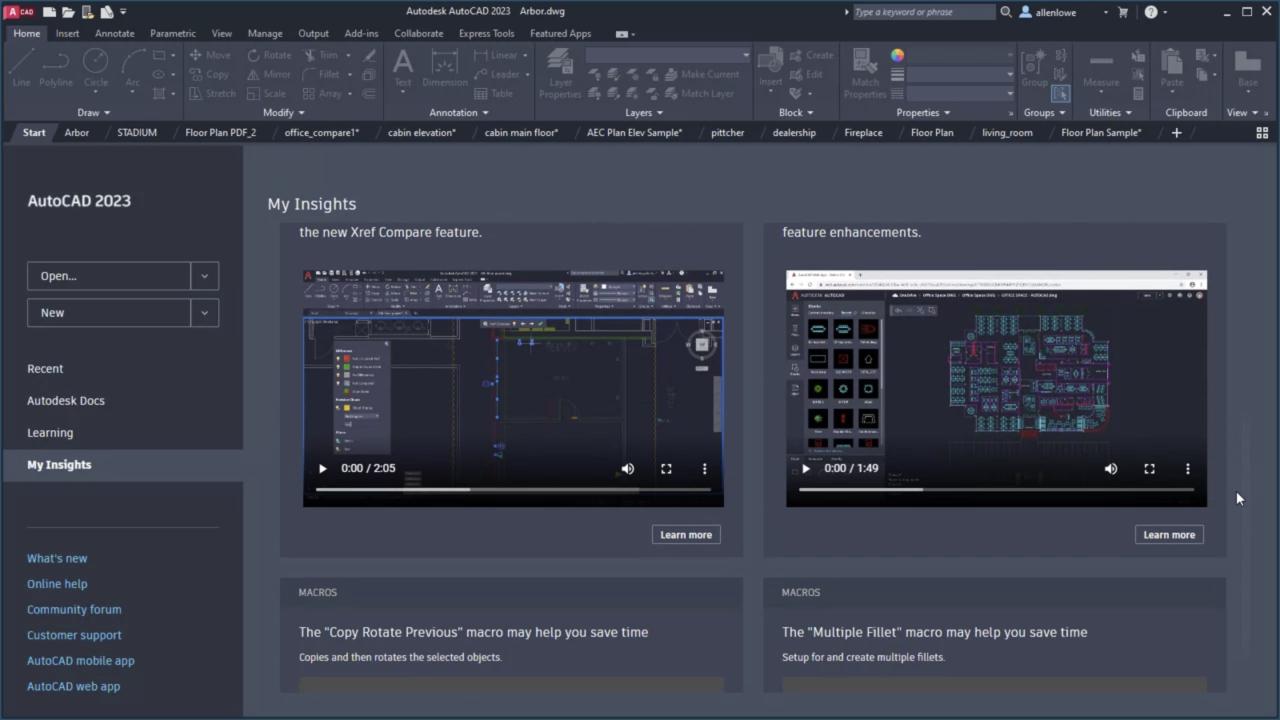Play the 2:05 Xref Compare video
Image resolution: width=1280 pixels, height=720 pixels.
click(322, 468)
